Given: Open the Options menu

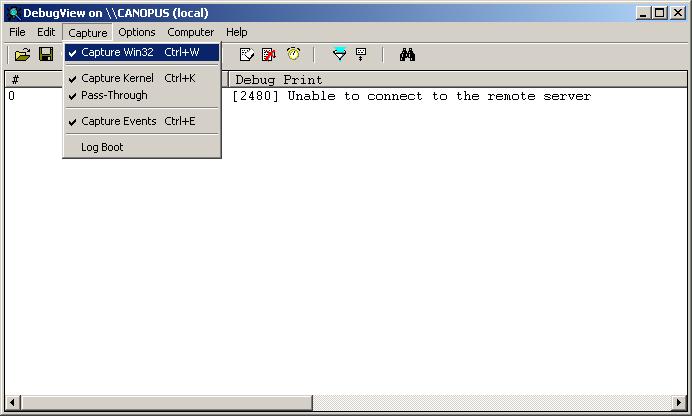Looking at the screenshot, I should pyautogui.click(x=136, y=32).
